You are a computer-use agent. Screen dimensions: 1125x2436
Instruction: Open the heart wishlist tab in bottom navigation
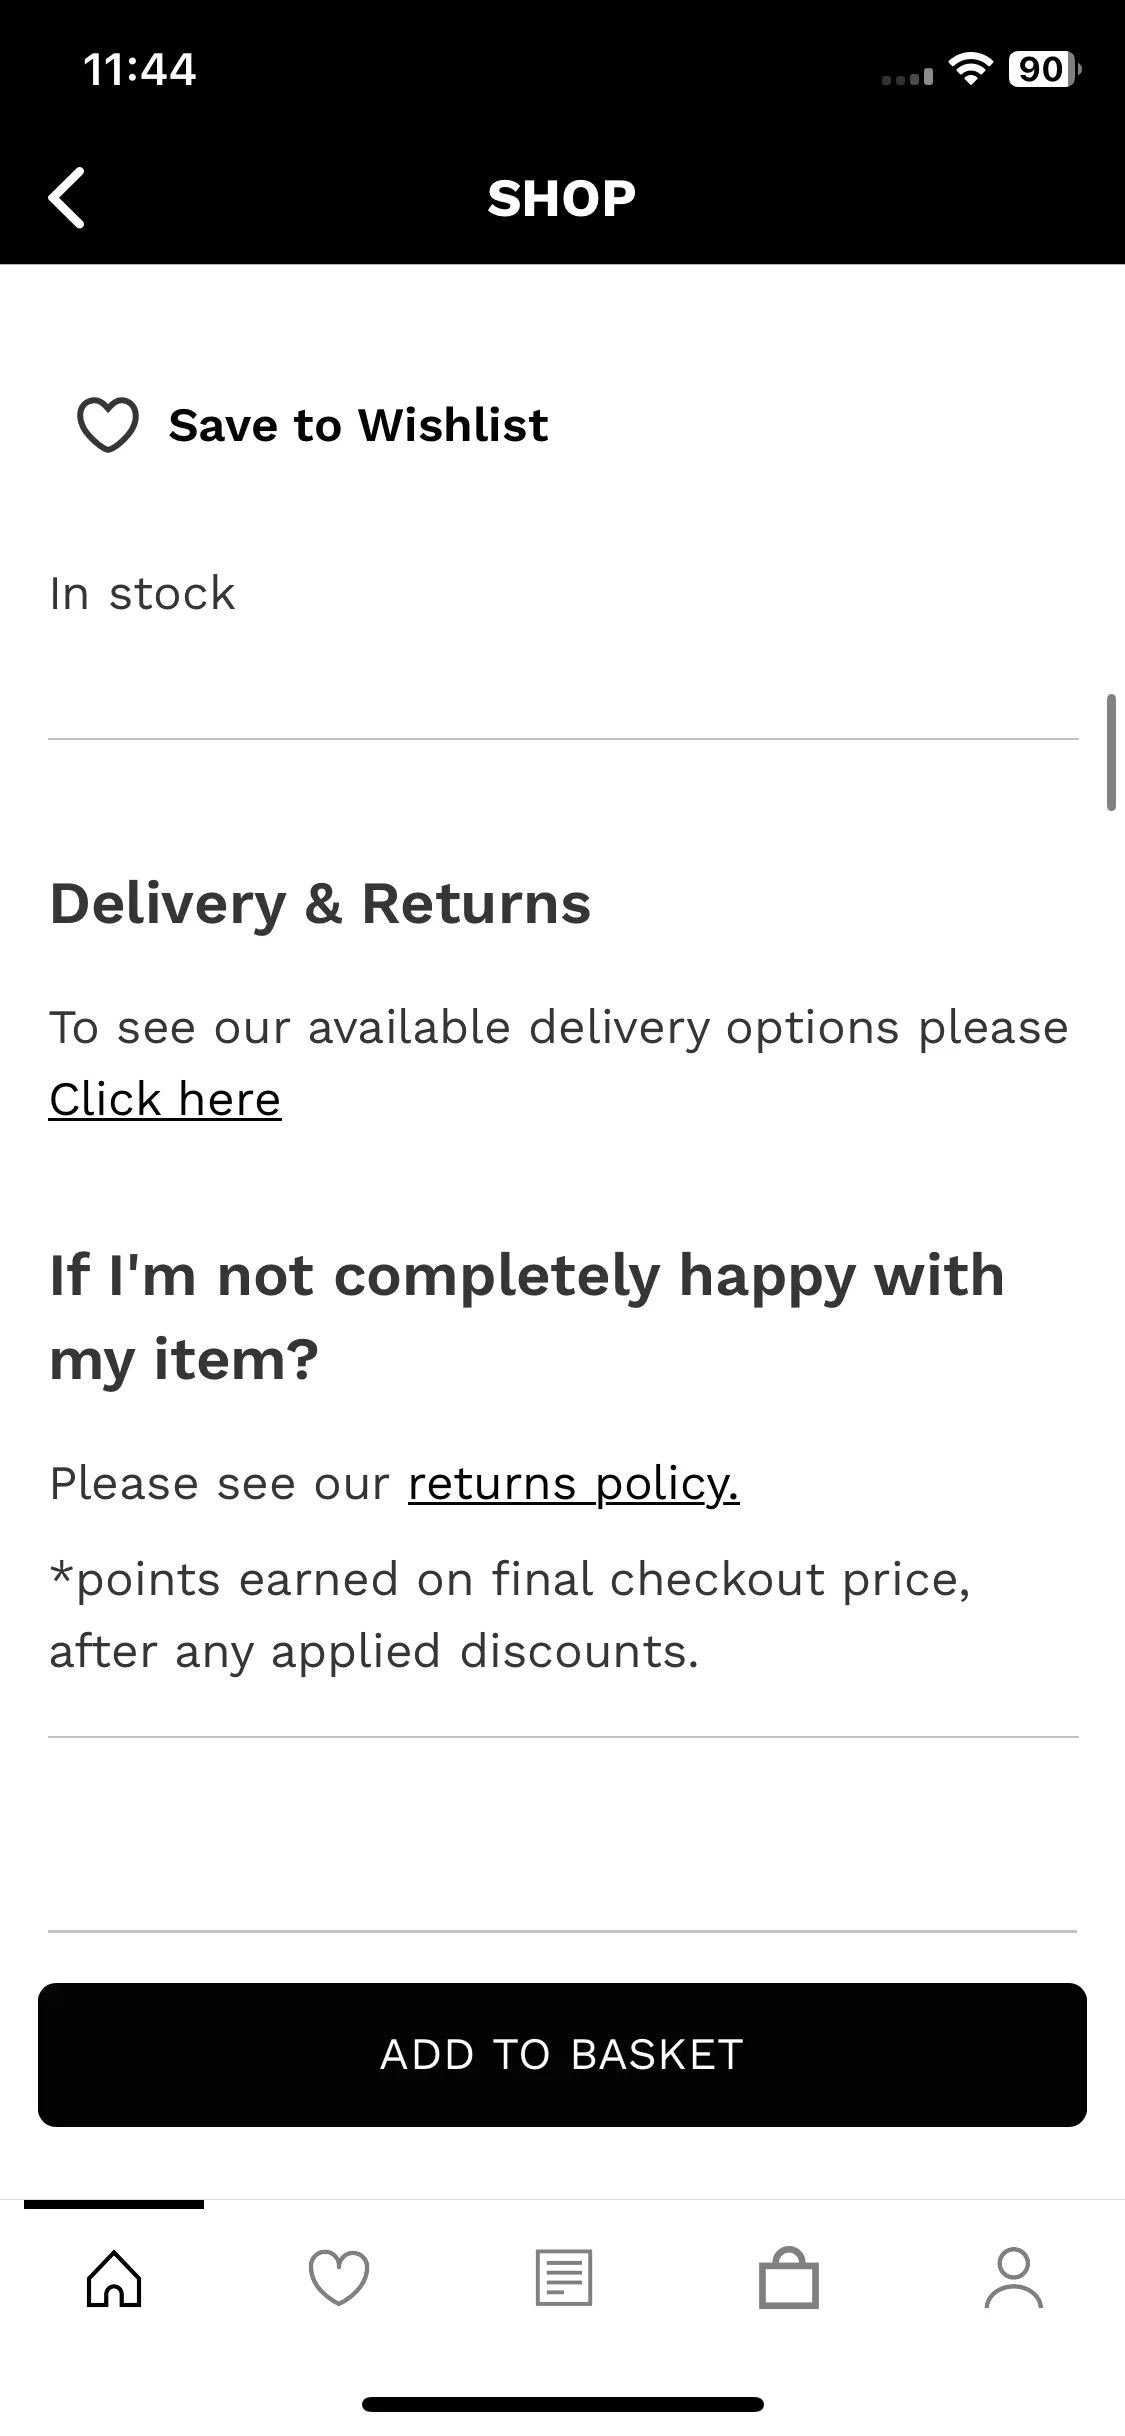tap(339, 2279)
